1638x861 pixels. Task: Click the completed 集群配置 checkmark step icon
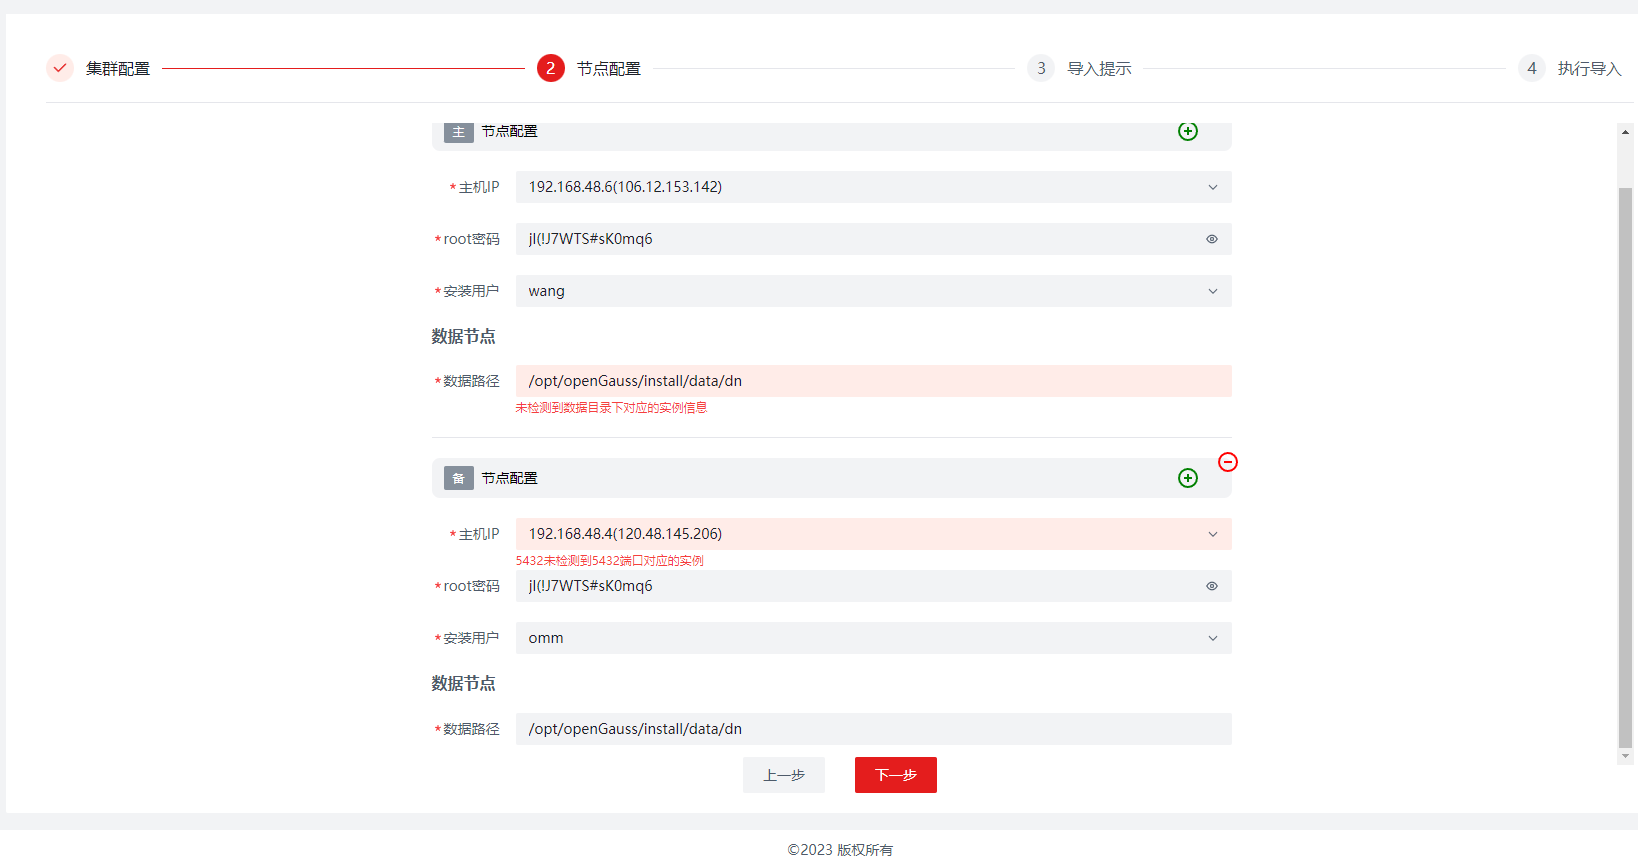pyautogui.click(x=60, y=68)
